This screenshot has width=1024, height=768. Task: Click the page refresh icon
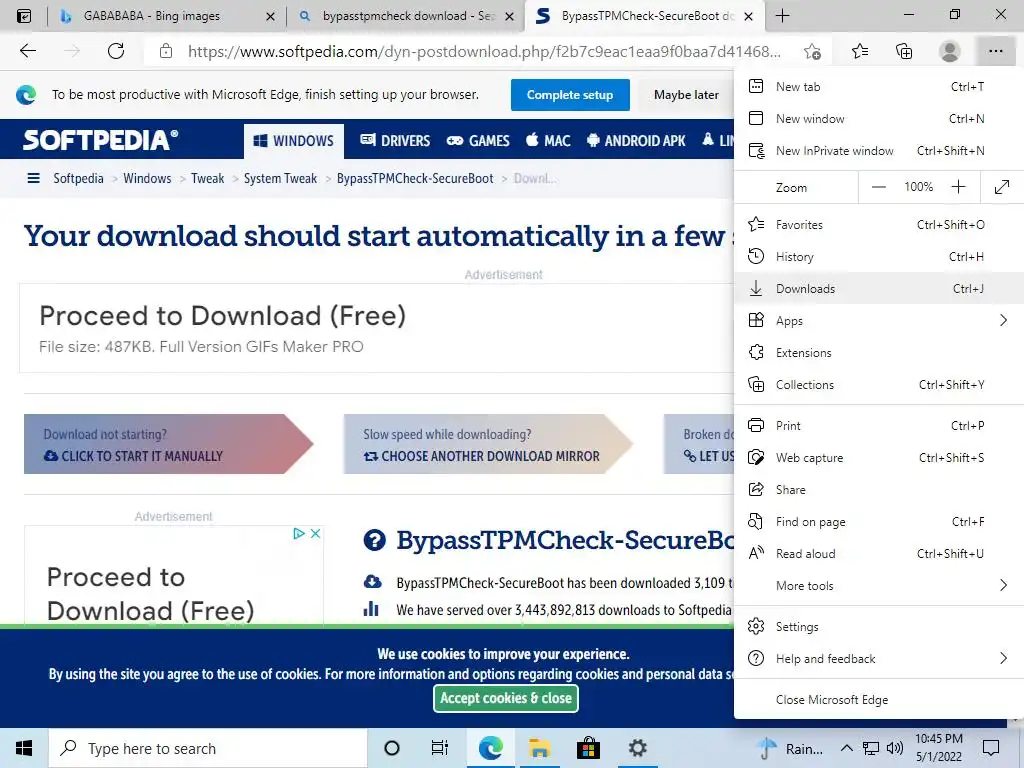click(x=116, y=51)
